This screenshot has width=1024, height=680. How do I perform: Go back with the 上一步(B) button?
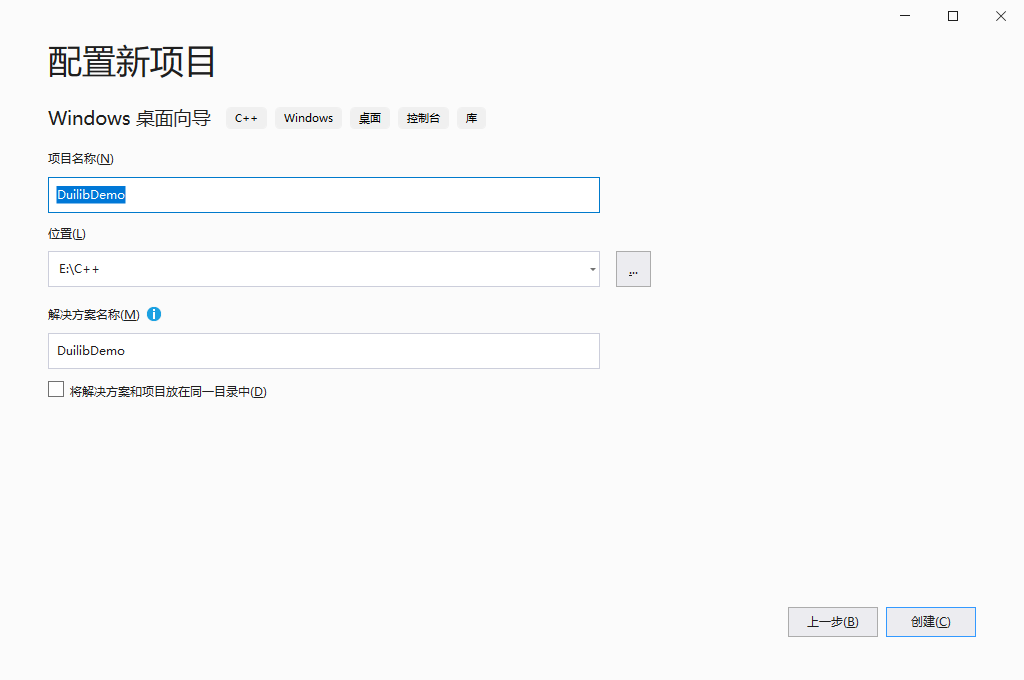pos(832,622)
